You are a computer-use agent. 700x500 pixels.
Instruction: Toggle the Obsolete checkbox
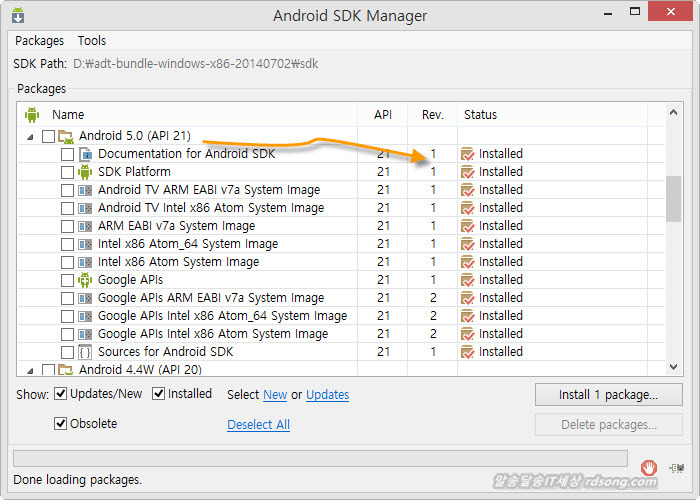[61, 424]
